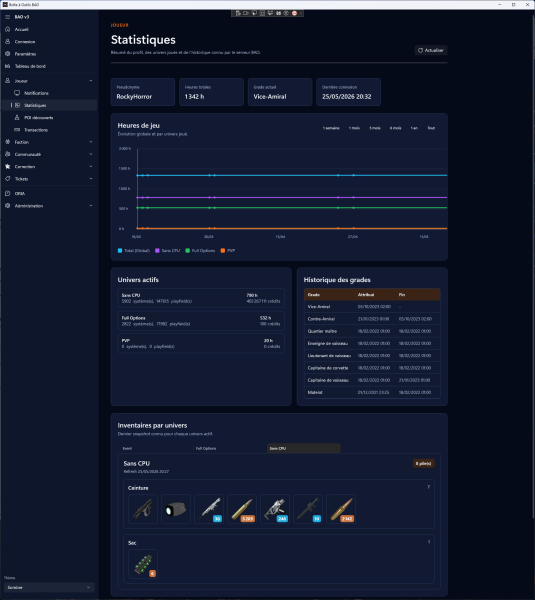Viewport: 535px width, 600px height.
Task: Open the Thème dropdown selector
Action: coord(49,587)
